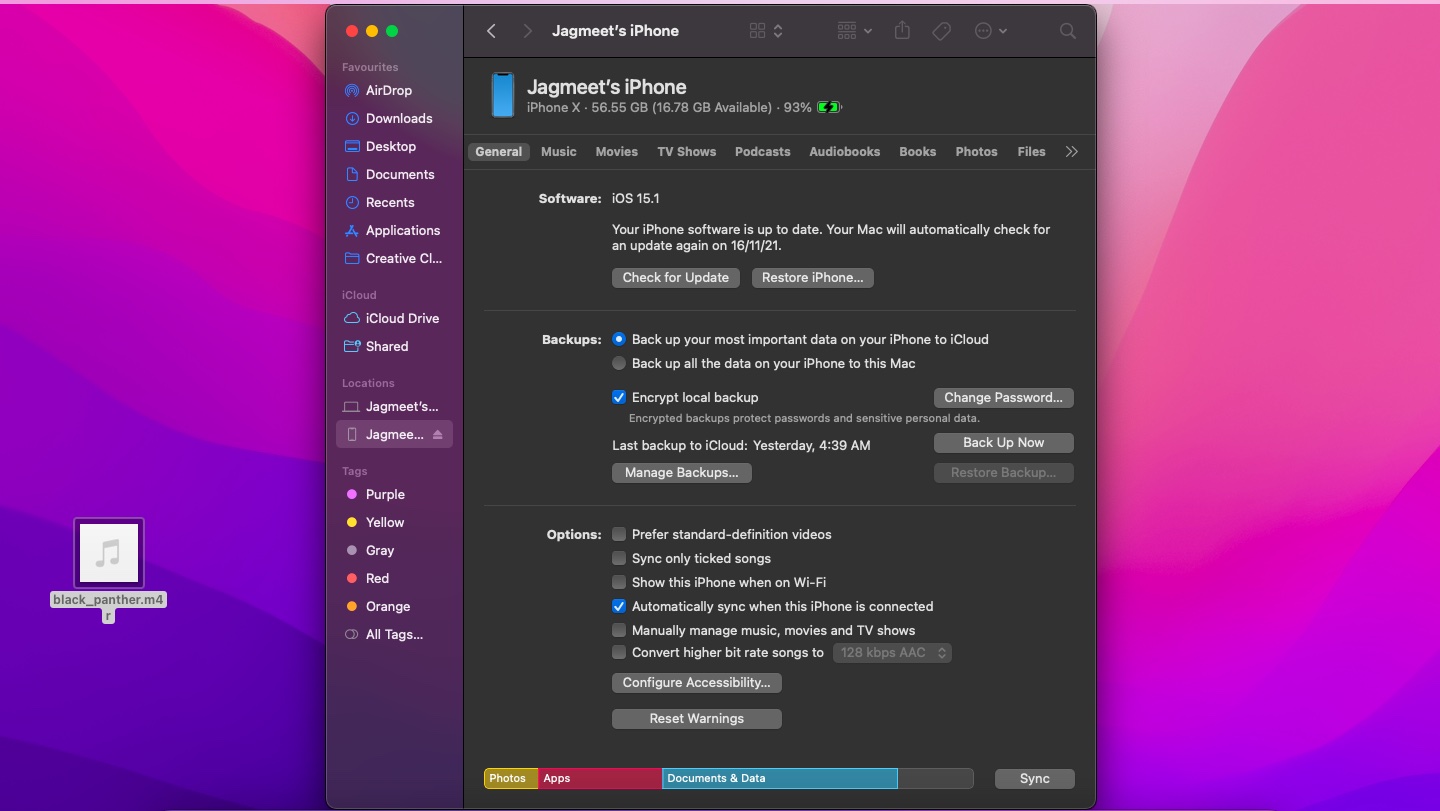
Task: Click Configure Accessibility button
Action: (696, 683)
